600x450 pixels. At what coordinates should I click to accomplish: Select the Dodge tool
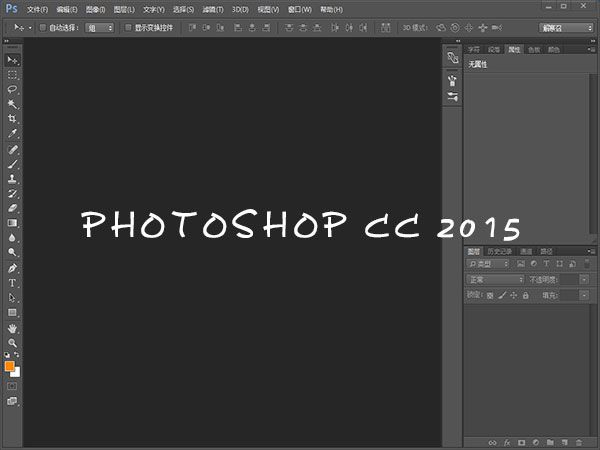[12, 252]
